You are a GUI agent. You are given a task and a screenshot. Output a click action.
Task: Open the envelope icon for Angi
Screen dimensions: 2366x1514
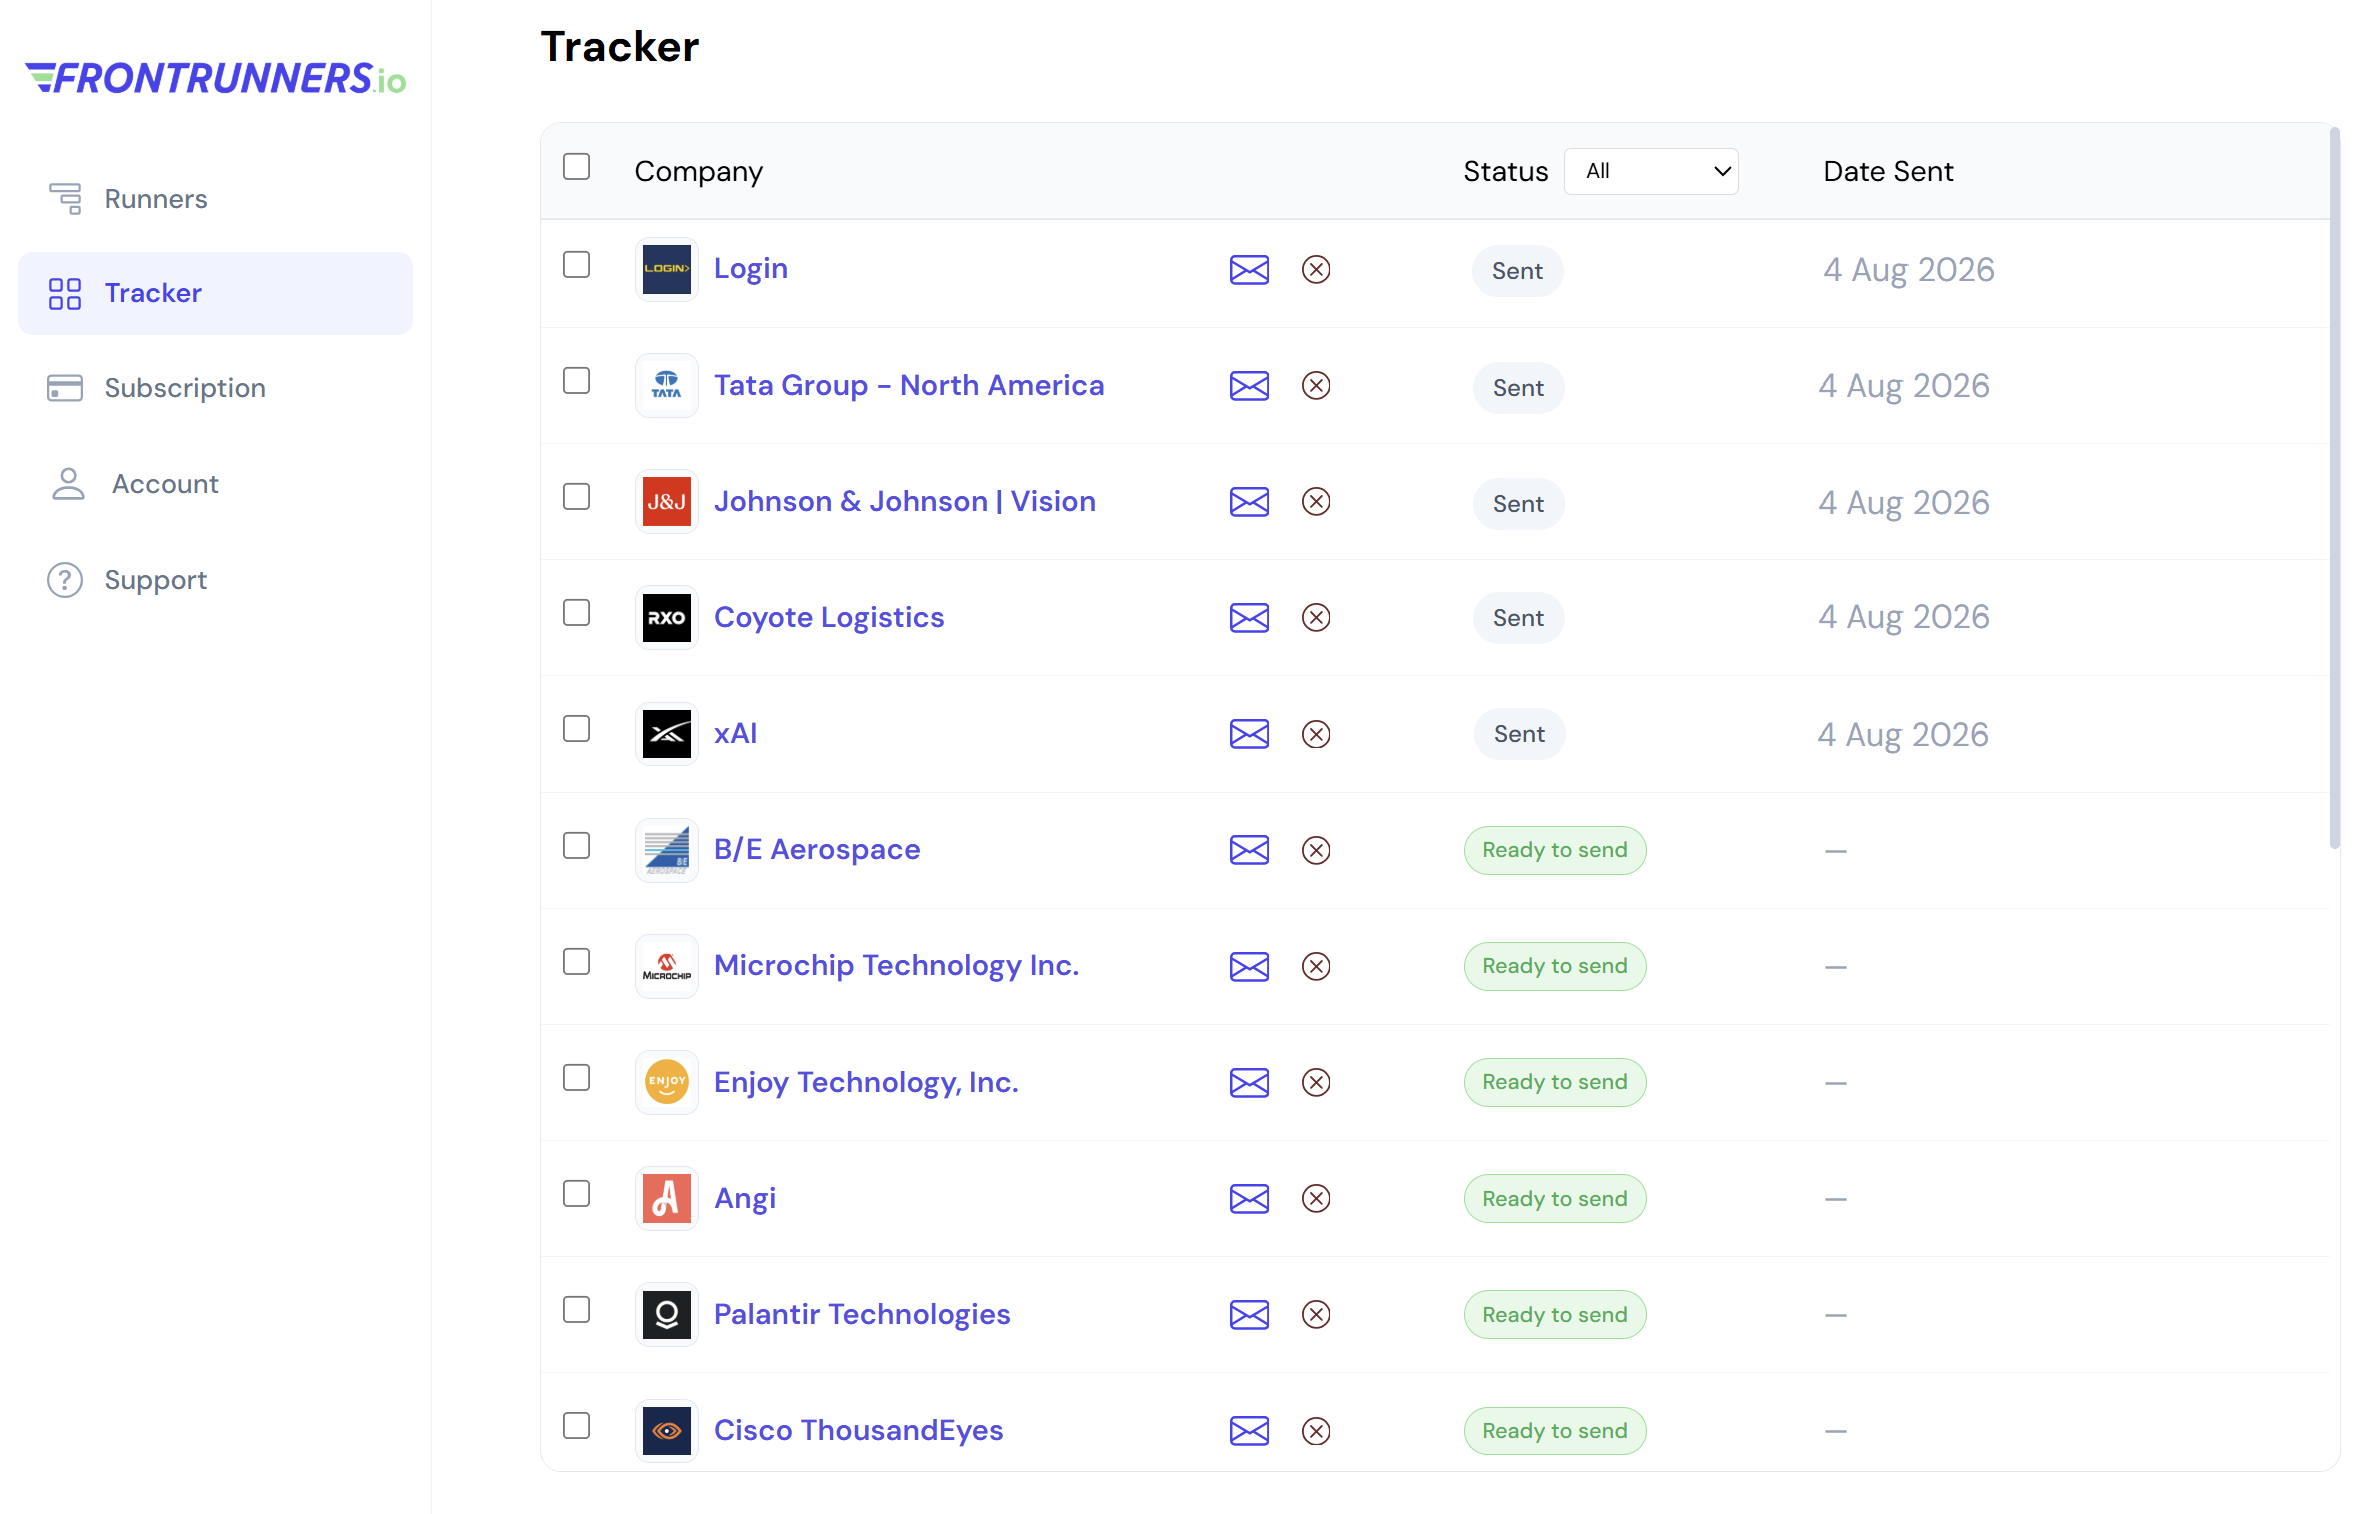(x=1249, y=1199)
